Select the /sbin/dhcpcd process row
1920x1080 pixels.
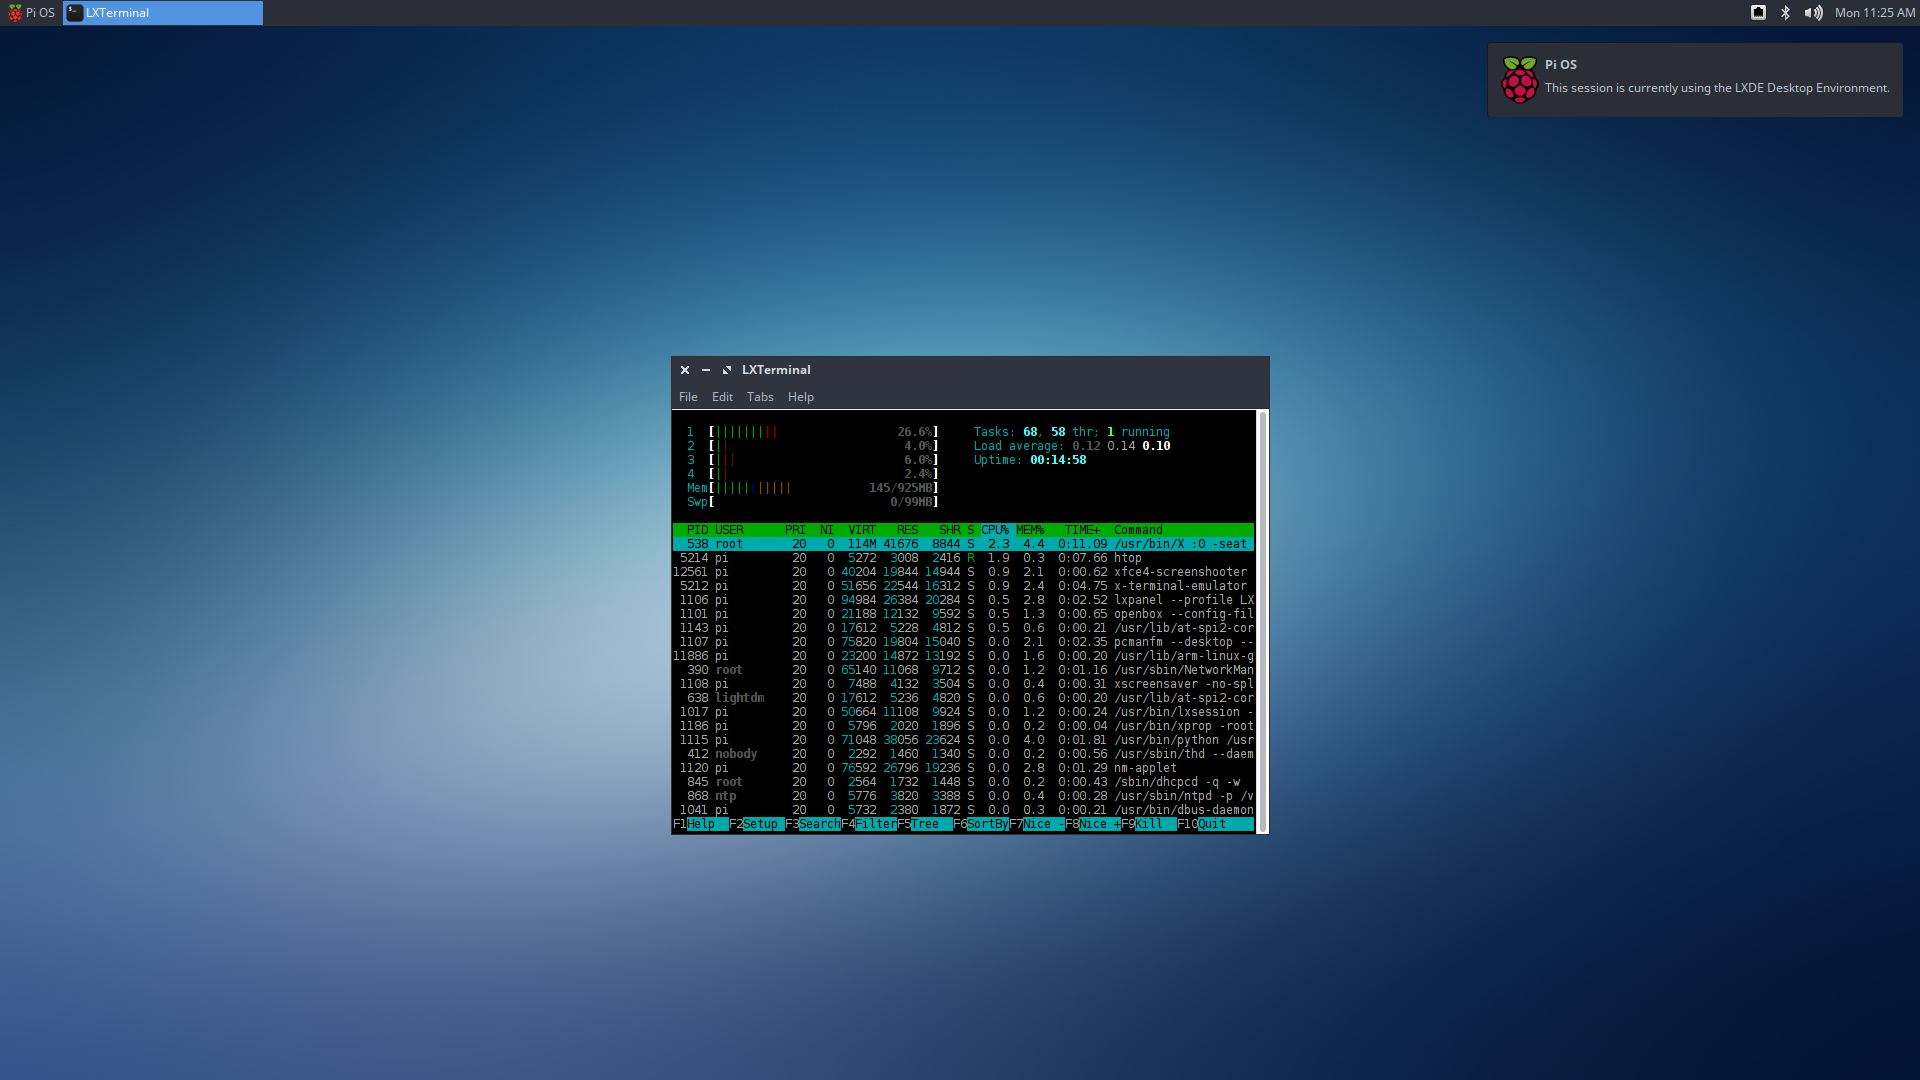[963, 782]
